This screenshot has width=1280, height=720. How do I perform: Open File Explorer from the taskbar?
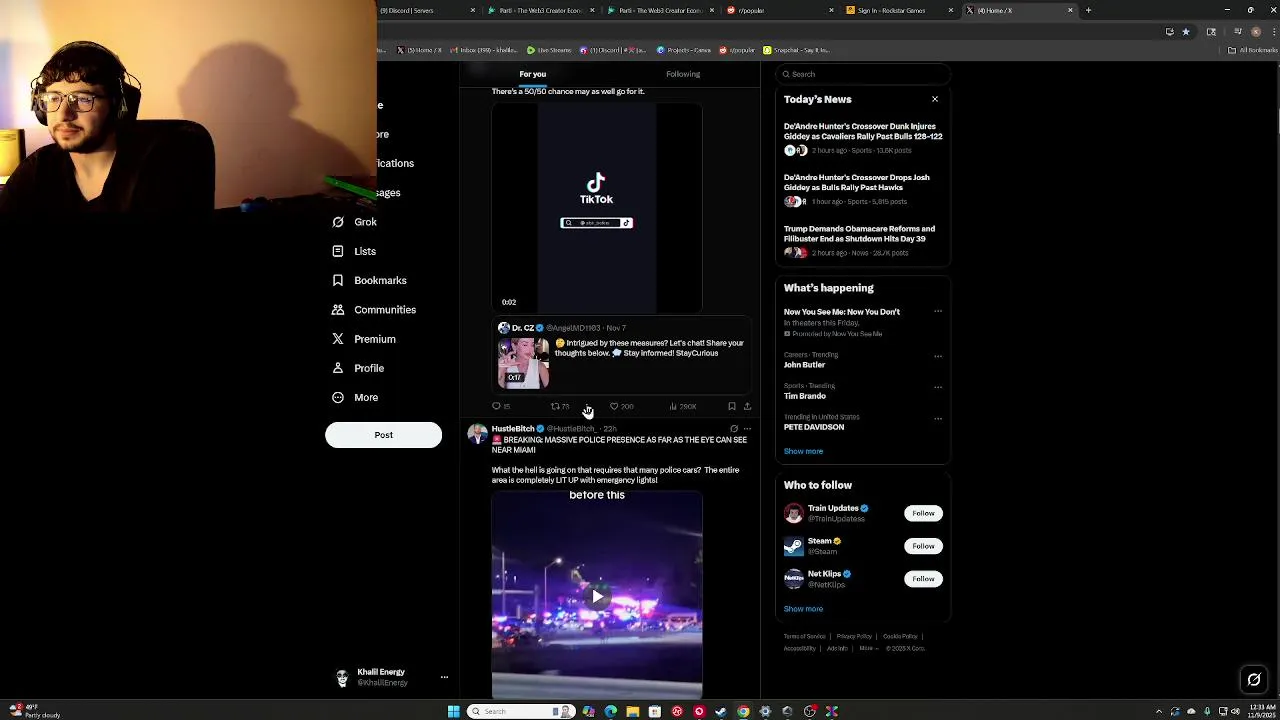(x=632, y=711)
